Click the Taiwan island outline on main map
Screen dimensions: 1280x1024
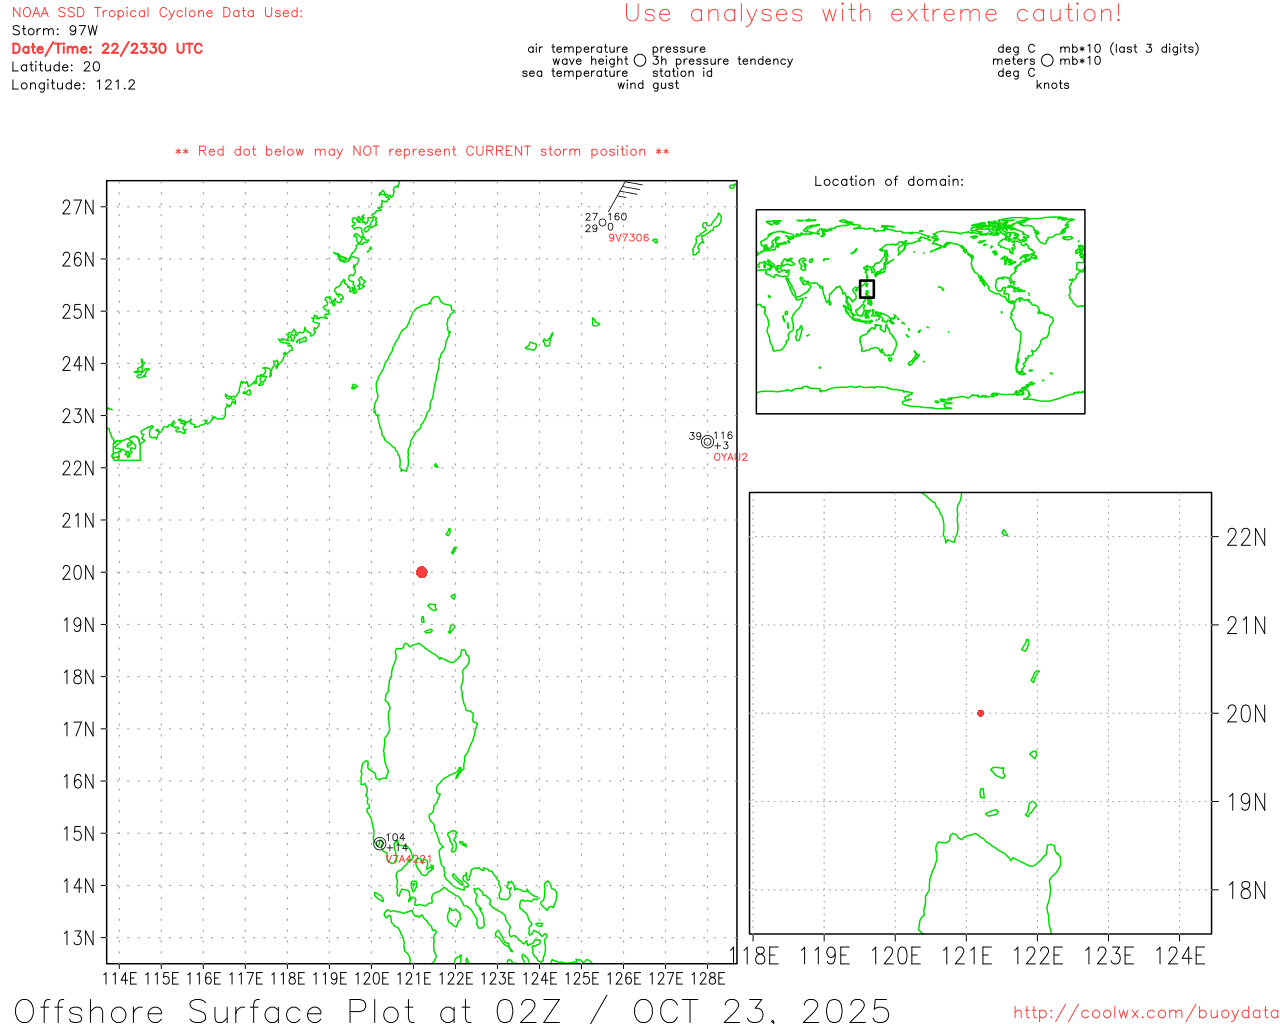click(x=413, y=380)
